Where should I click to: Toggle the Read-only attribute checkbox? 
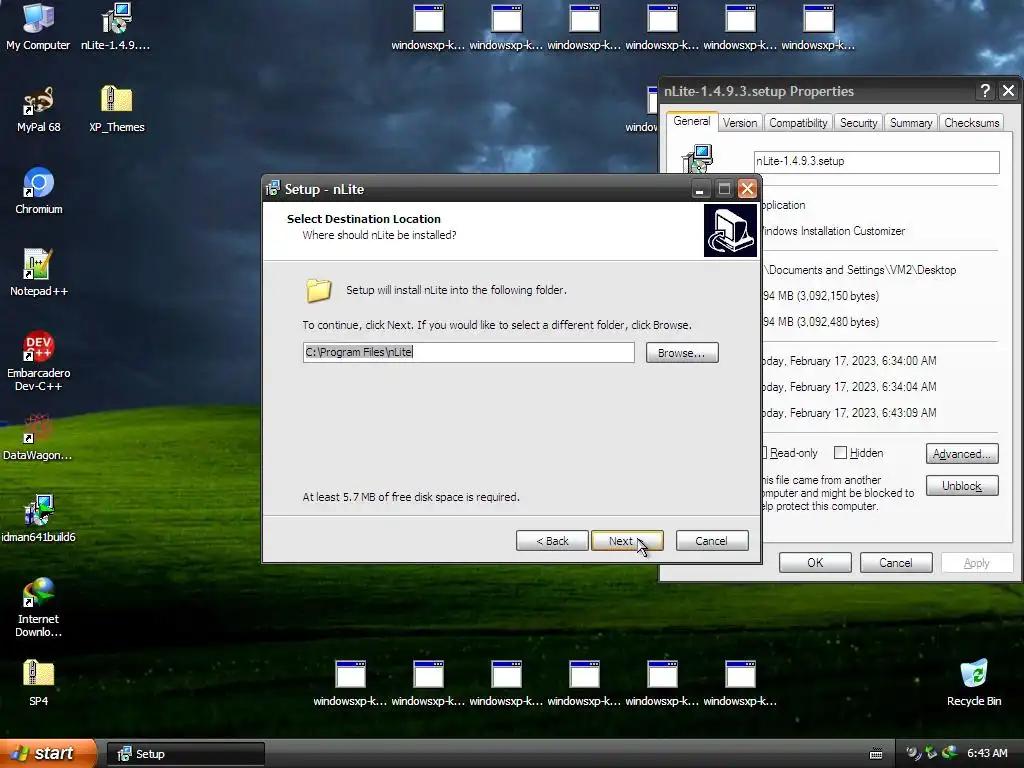(x=765, y=453)
